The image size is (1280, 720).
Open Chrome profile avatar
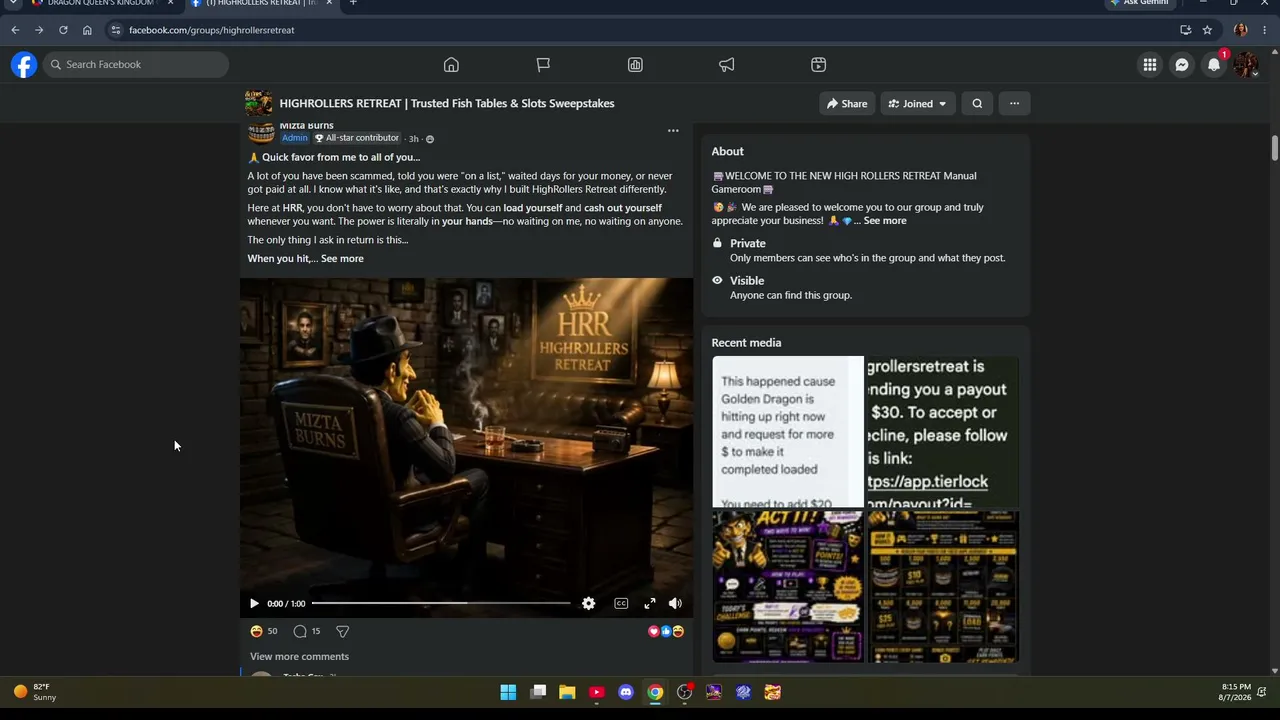(x=1240, y=30)
